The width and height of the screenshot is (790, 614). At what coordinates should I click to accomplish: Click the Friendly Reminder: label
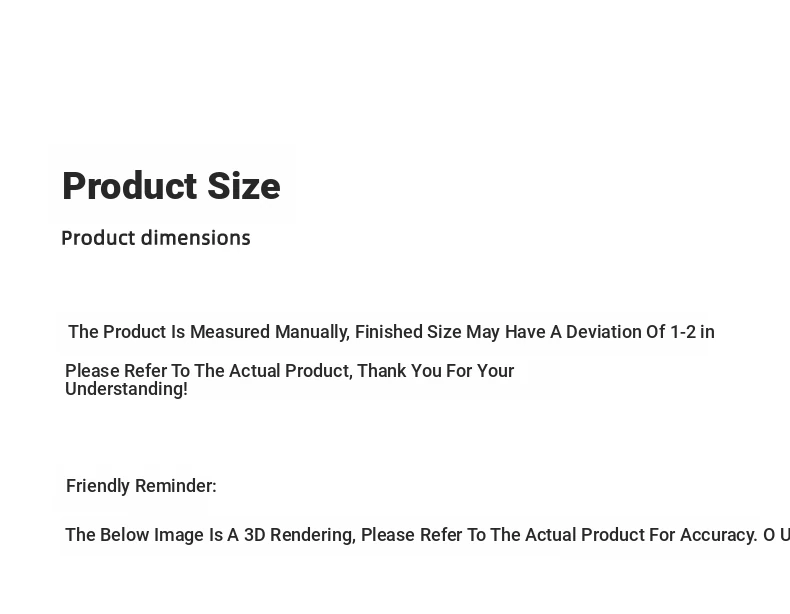pyautogui.click(x=141, y=486)
